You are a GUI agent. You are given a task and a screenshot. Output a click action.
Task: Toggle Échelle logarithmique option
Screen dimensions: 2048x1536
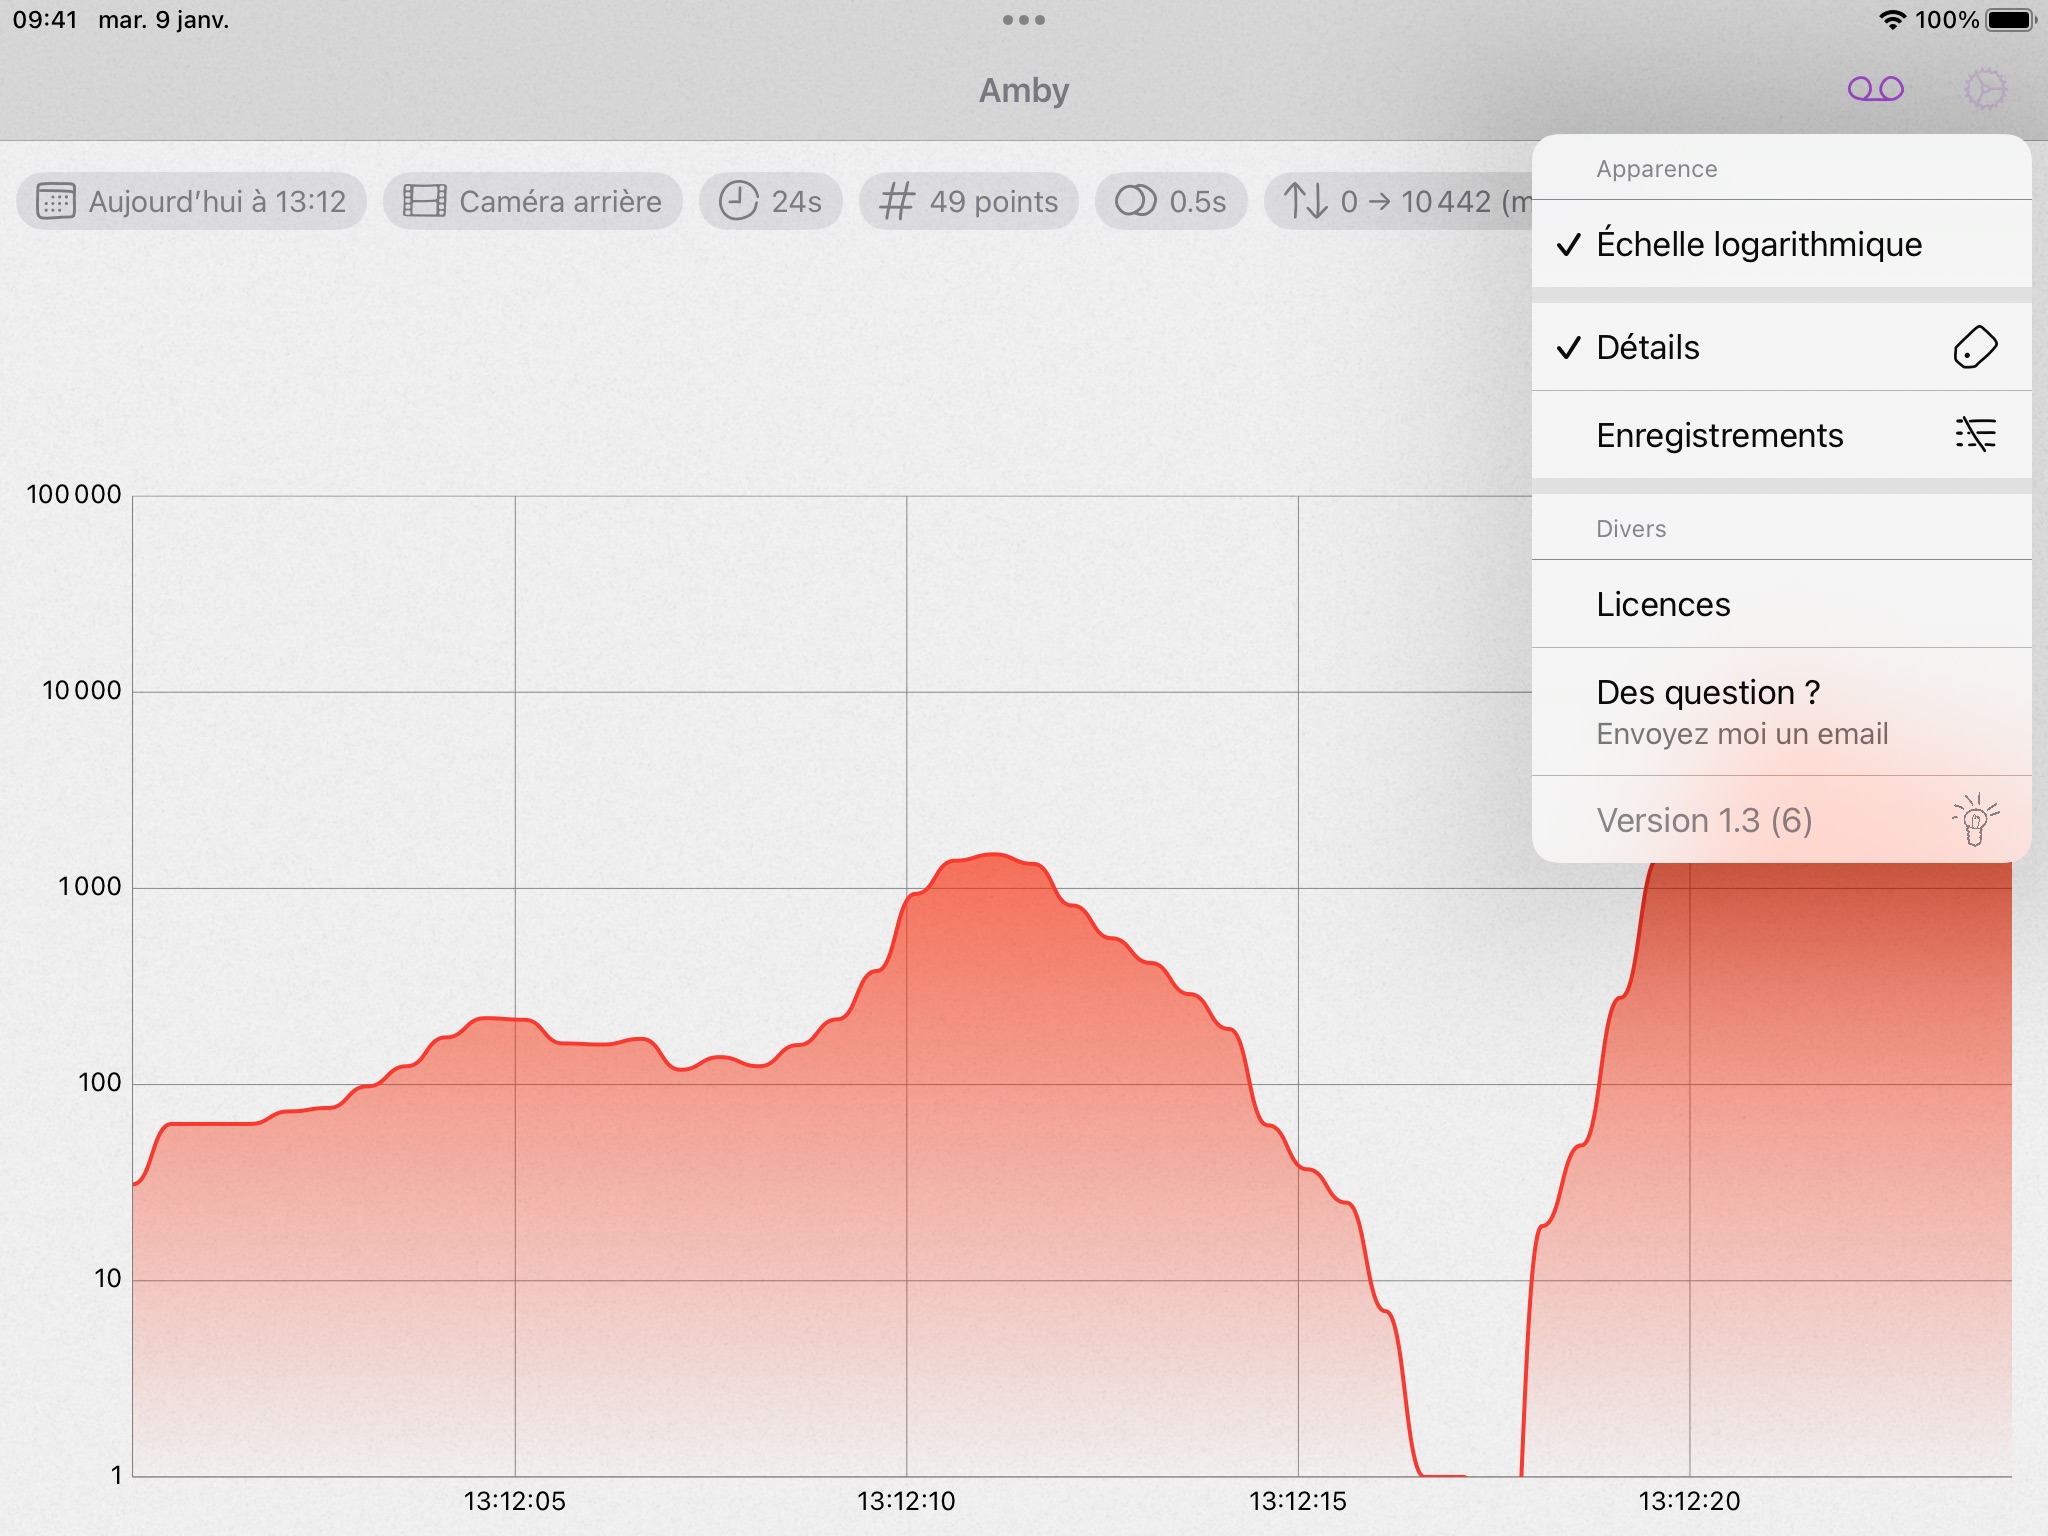point(1781,244)
